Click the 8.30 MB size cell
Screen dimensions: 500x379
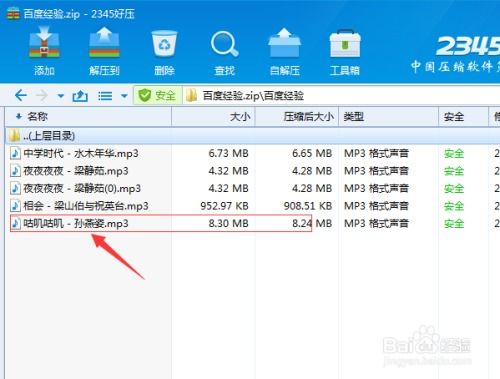coord(228,223)
